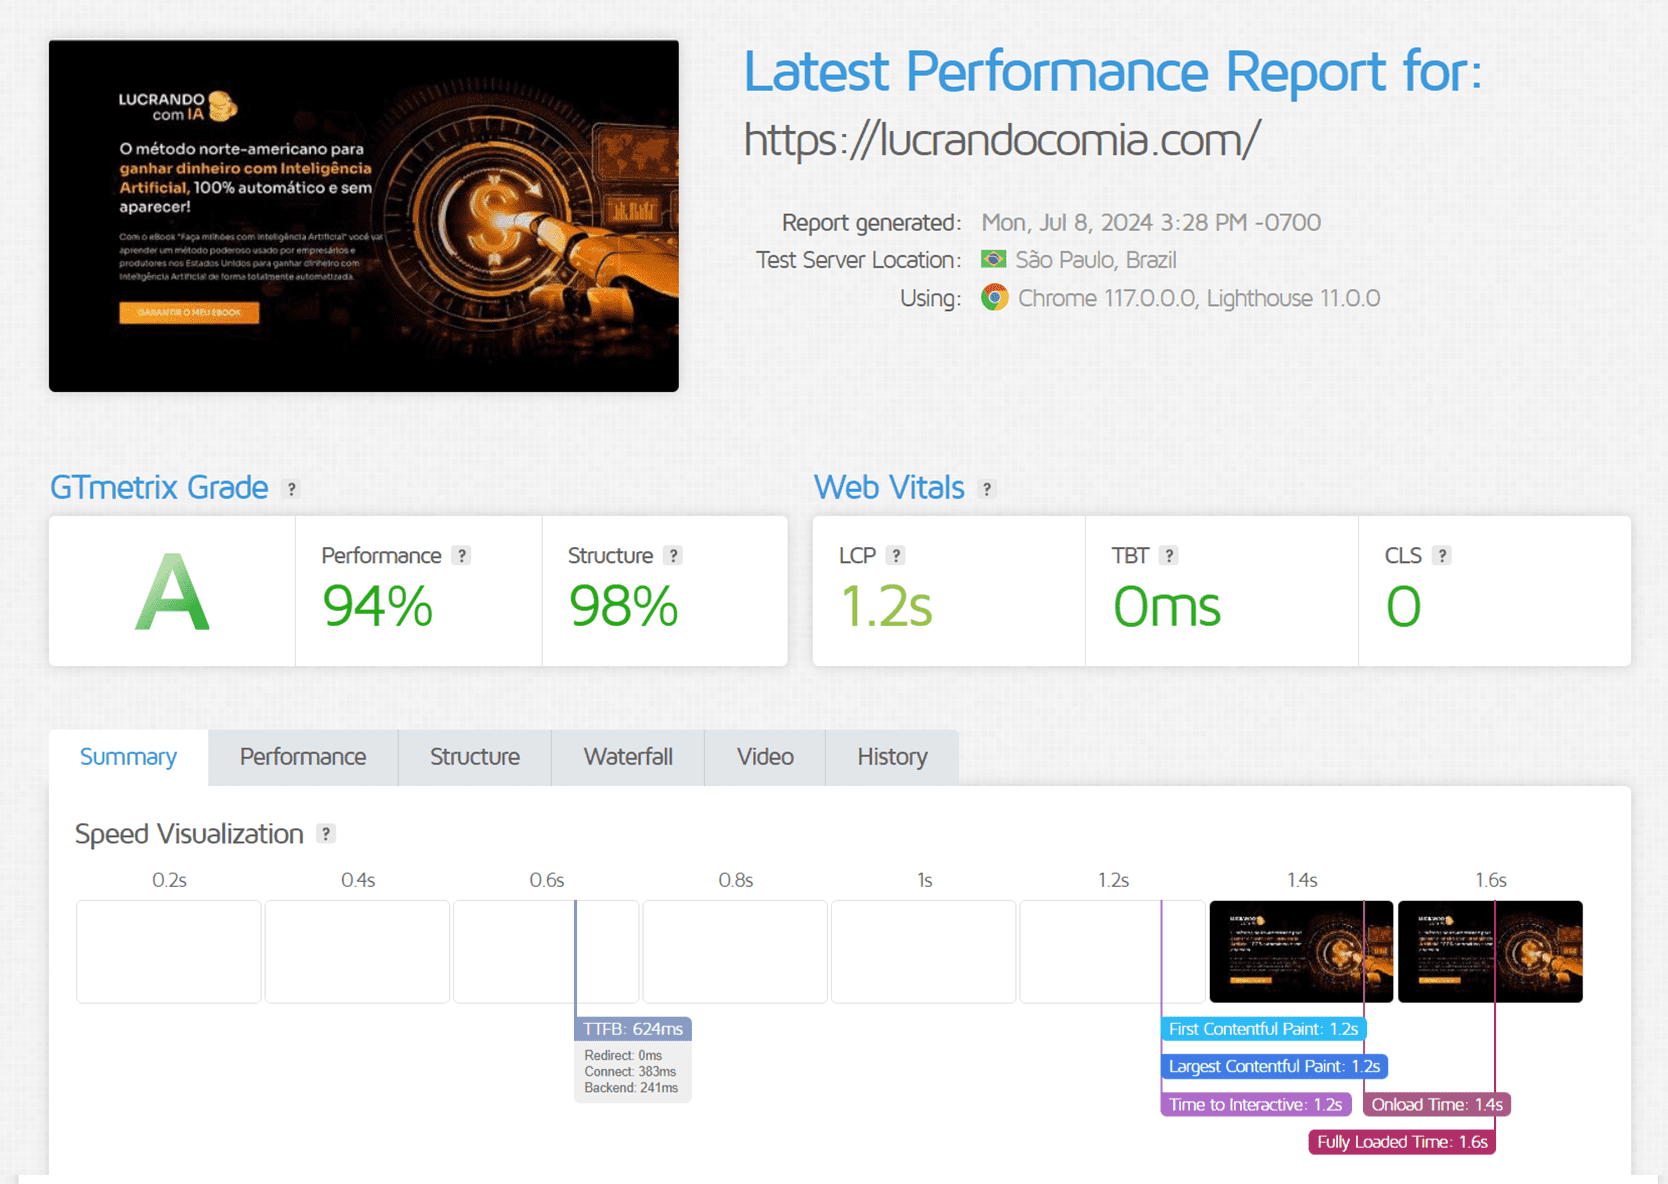
Task: Open Performance score help tooltip
Action: [461, 556]
